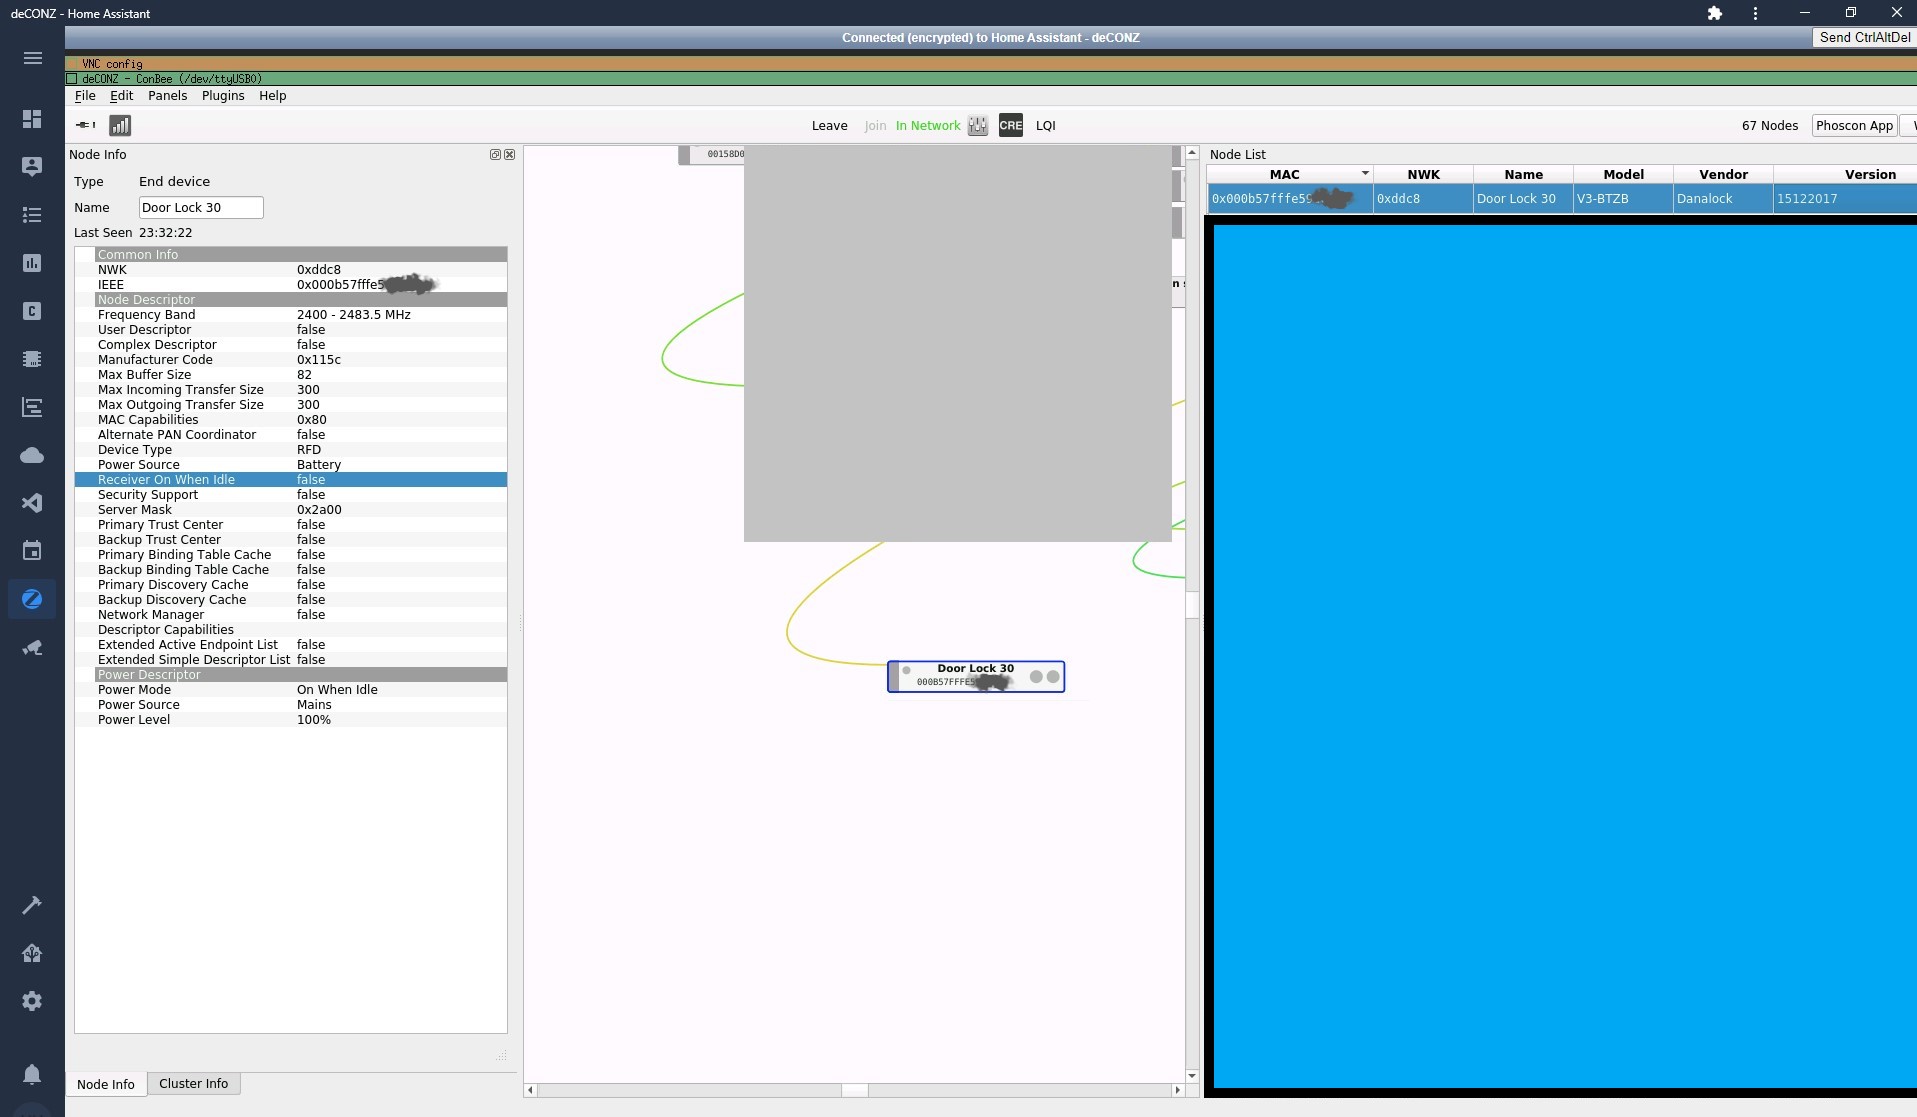Toggle LQI link quality display
Viewport: 1917px width, 1117px height.
(x=1045, y=126)
